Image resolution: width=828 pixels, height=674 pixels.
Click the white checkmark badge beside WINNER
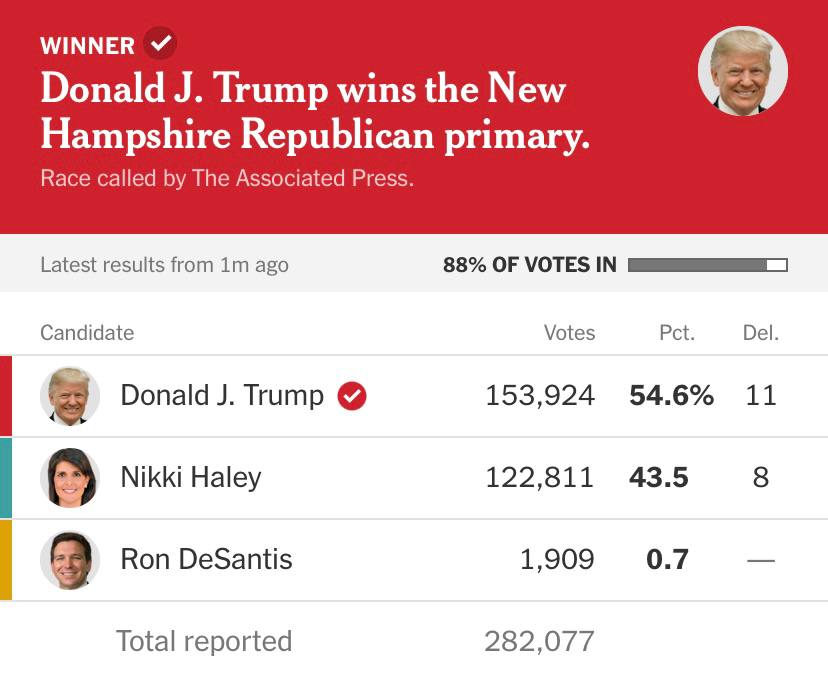click(x=160, y=44)
